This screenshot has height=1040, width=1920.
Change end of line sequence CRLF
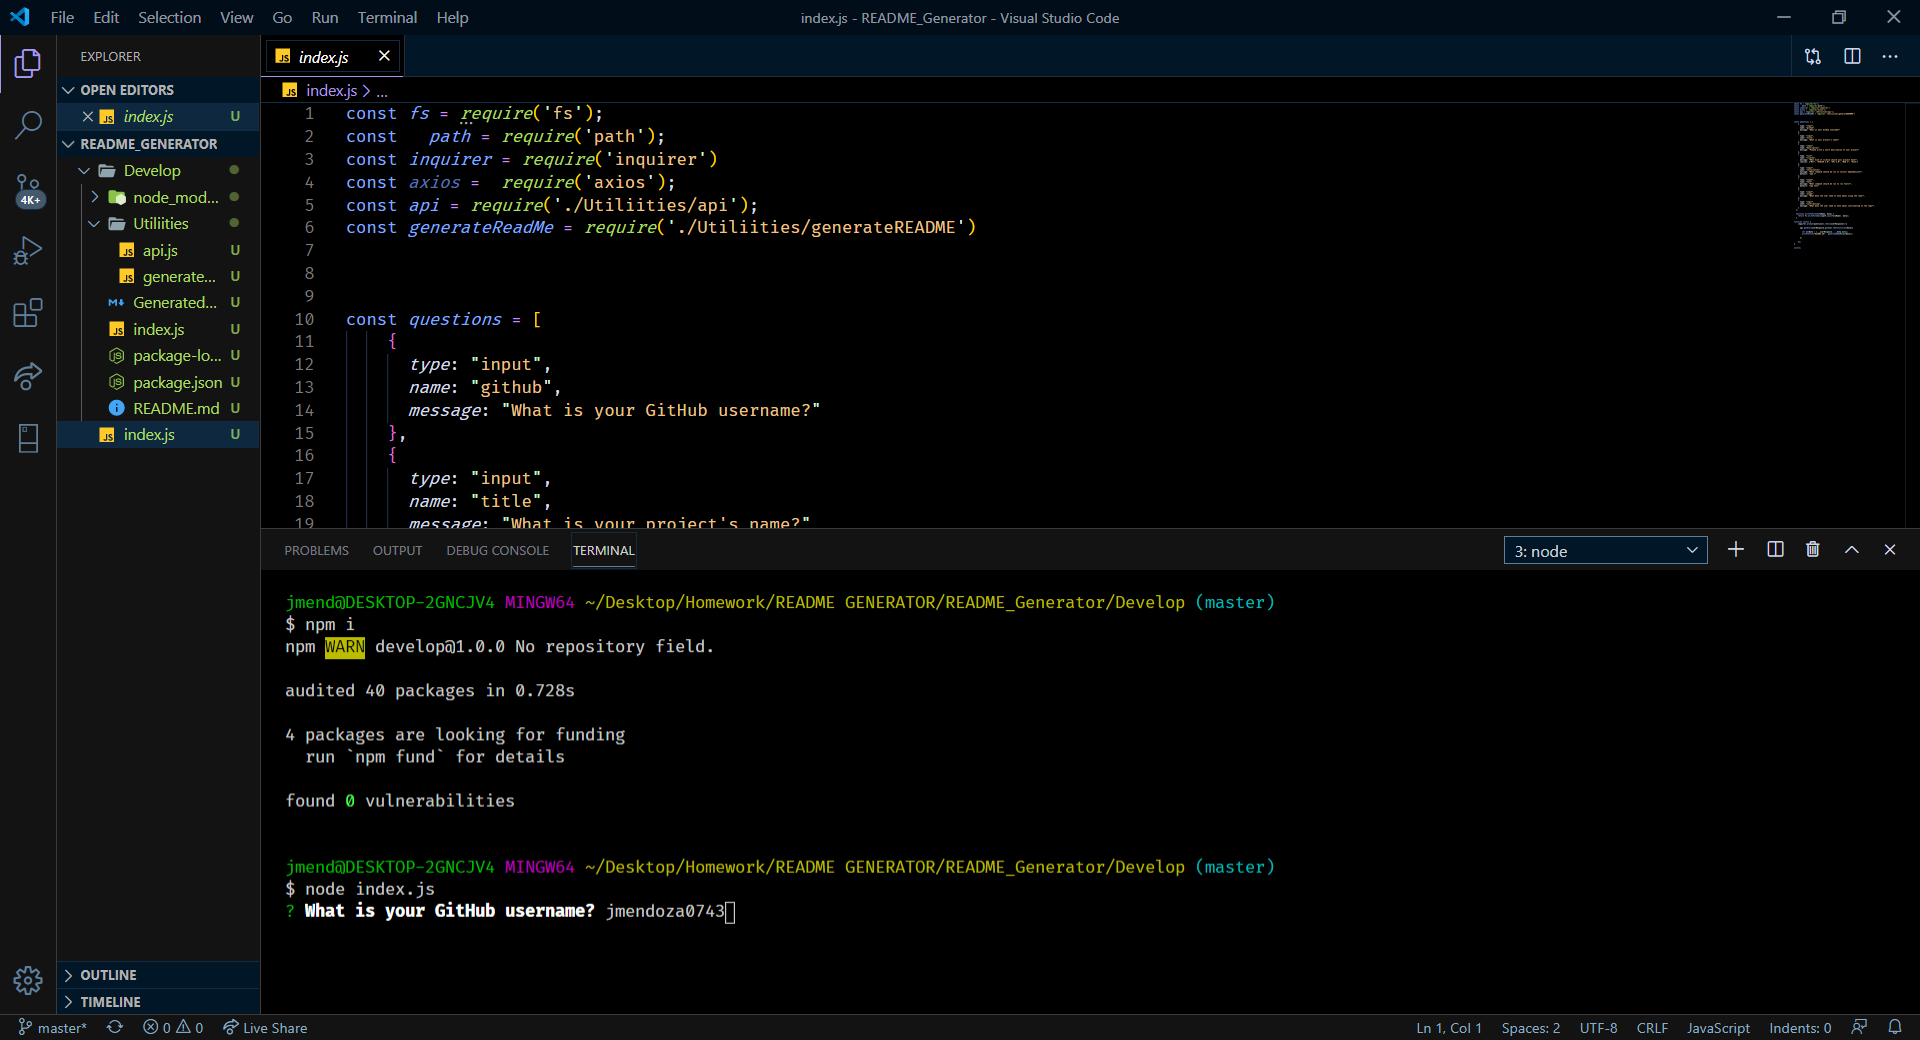[x=1652, y=1027]
